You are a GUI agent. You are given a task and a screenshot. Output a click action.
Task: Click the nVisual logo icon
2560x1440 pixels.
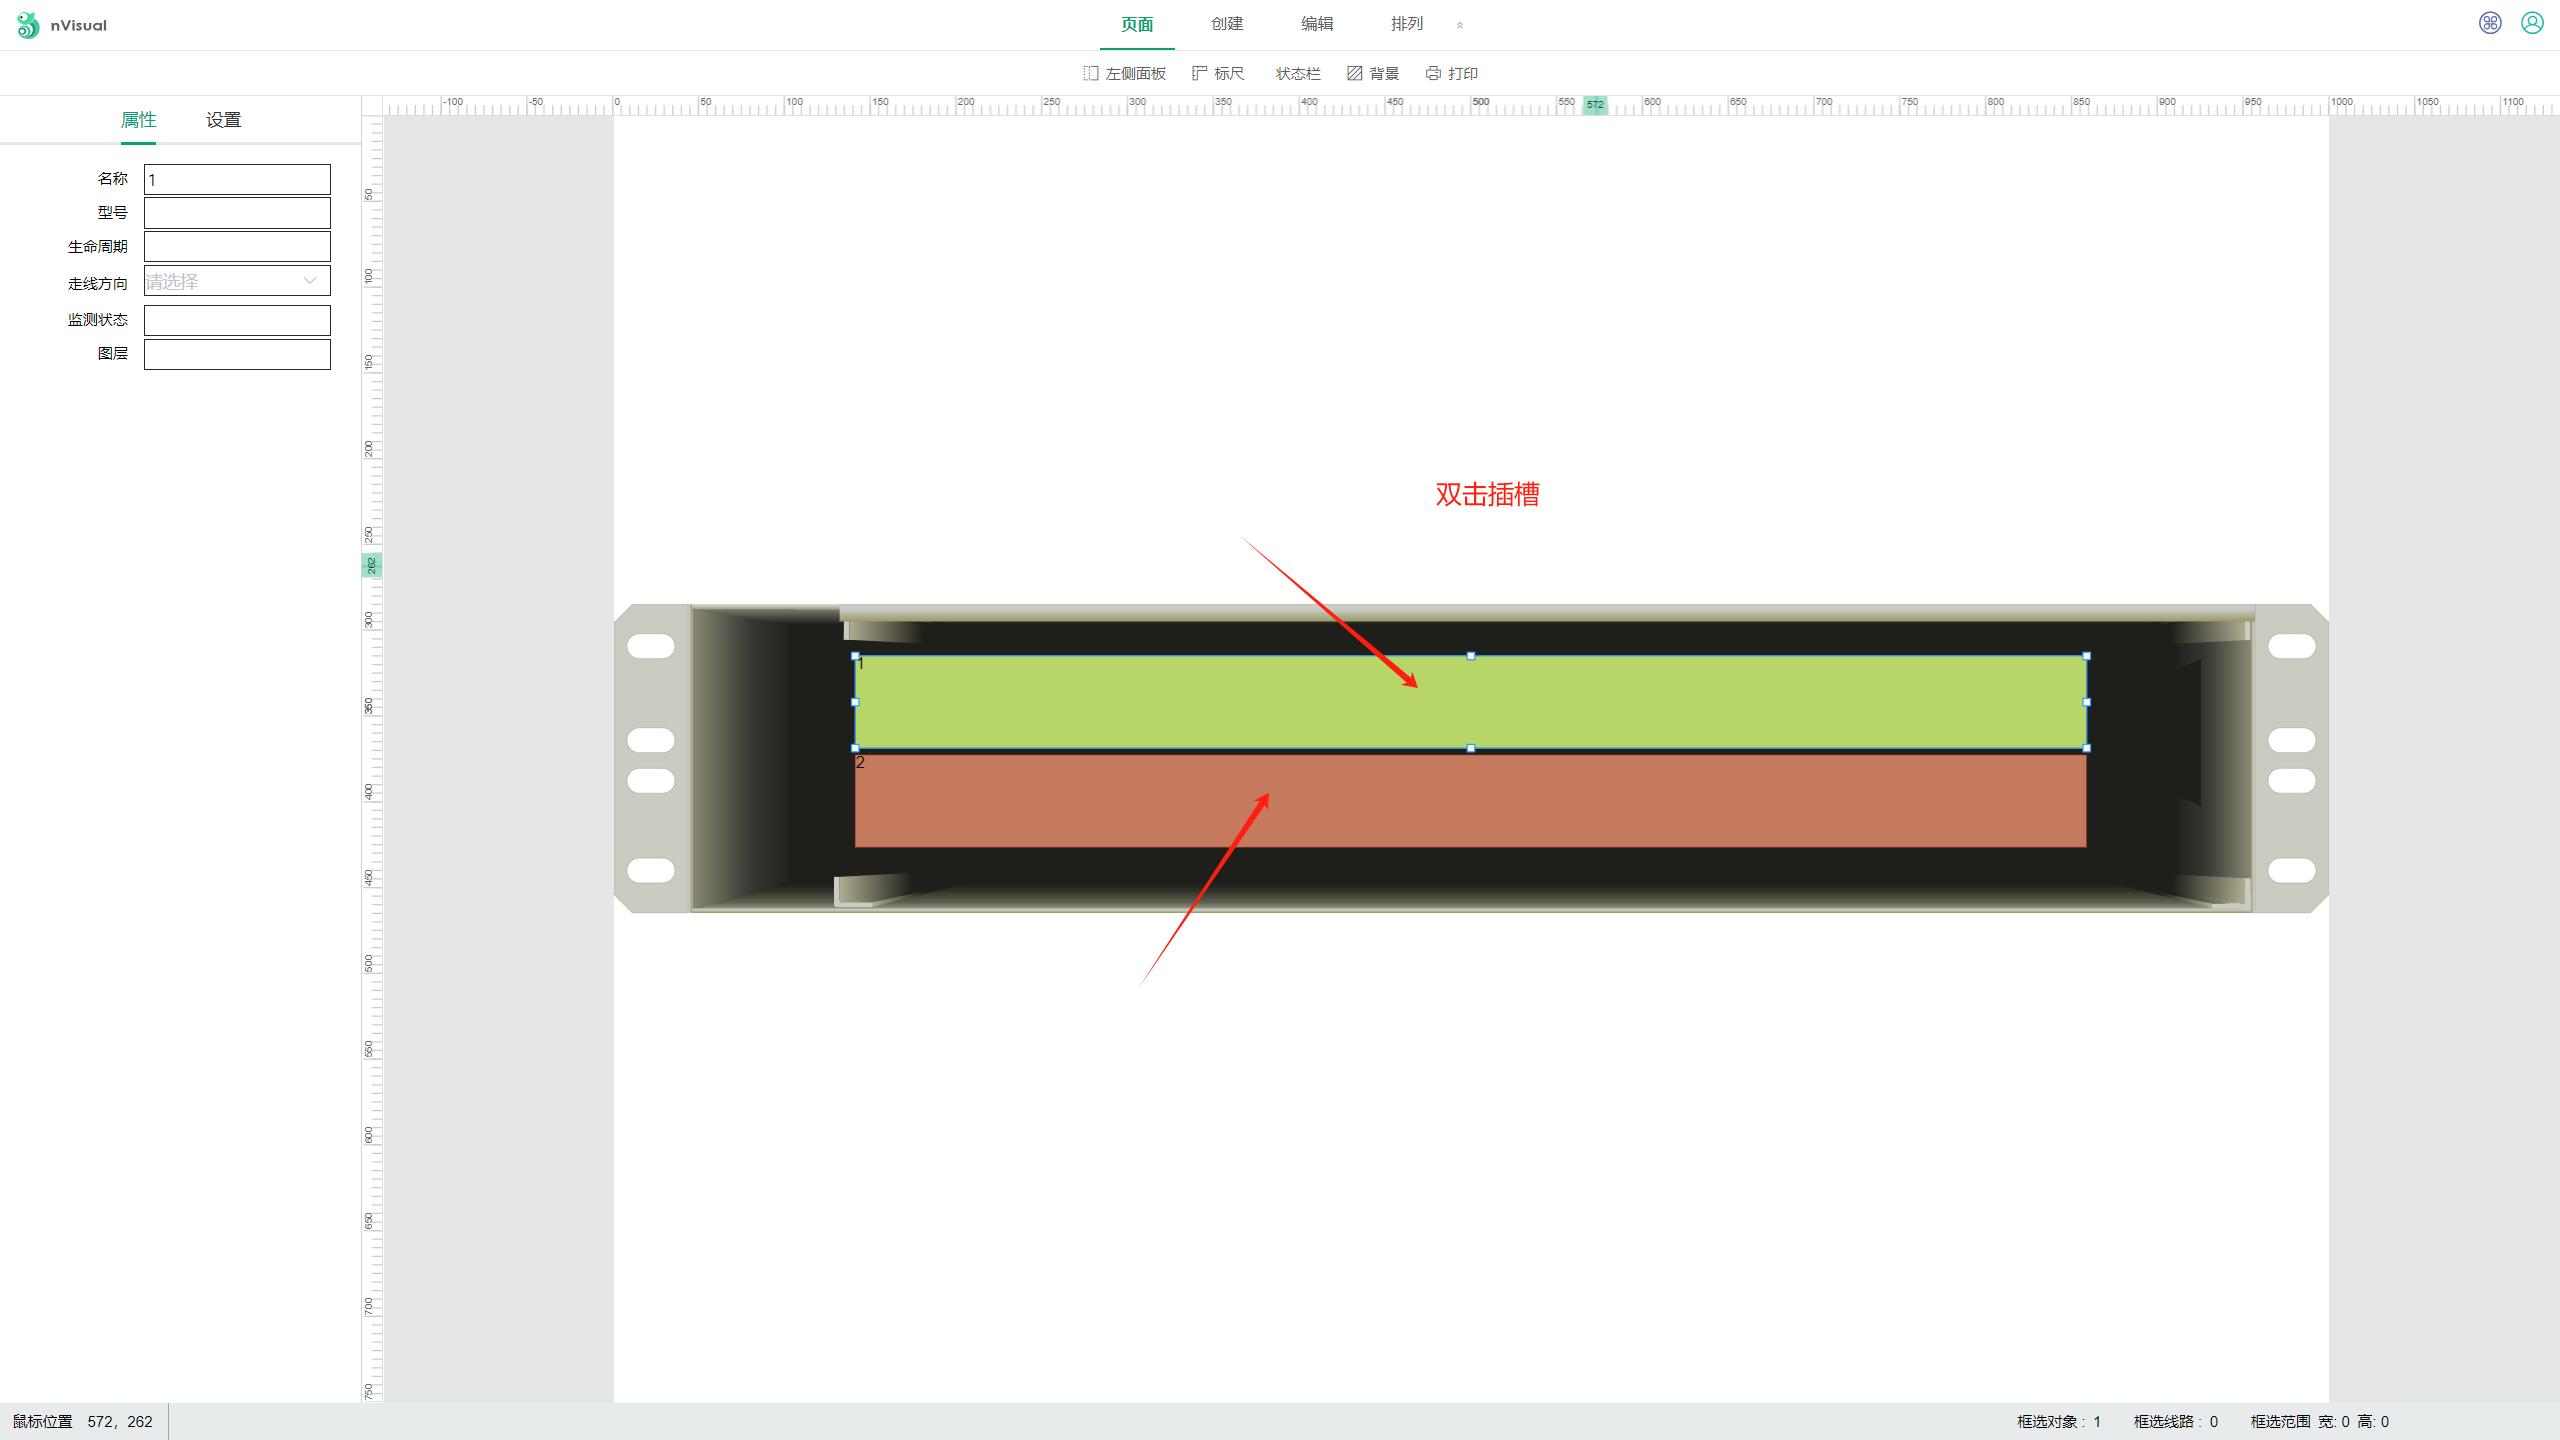tap(28, 25)
